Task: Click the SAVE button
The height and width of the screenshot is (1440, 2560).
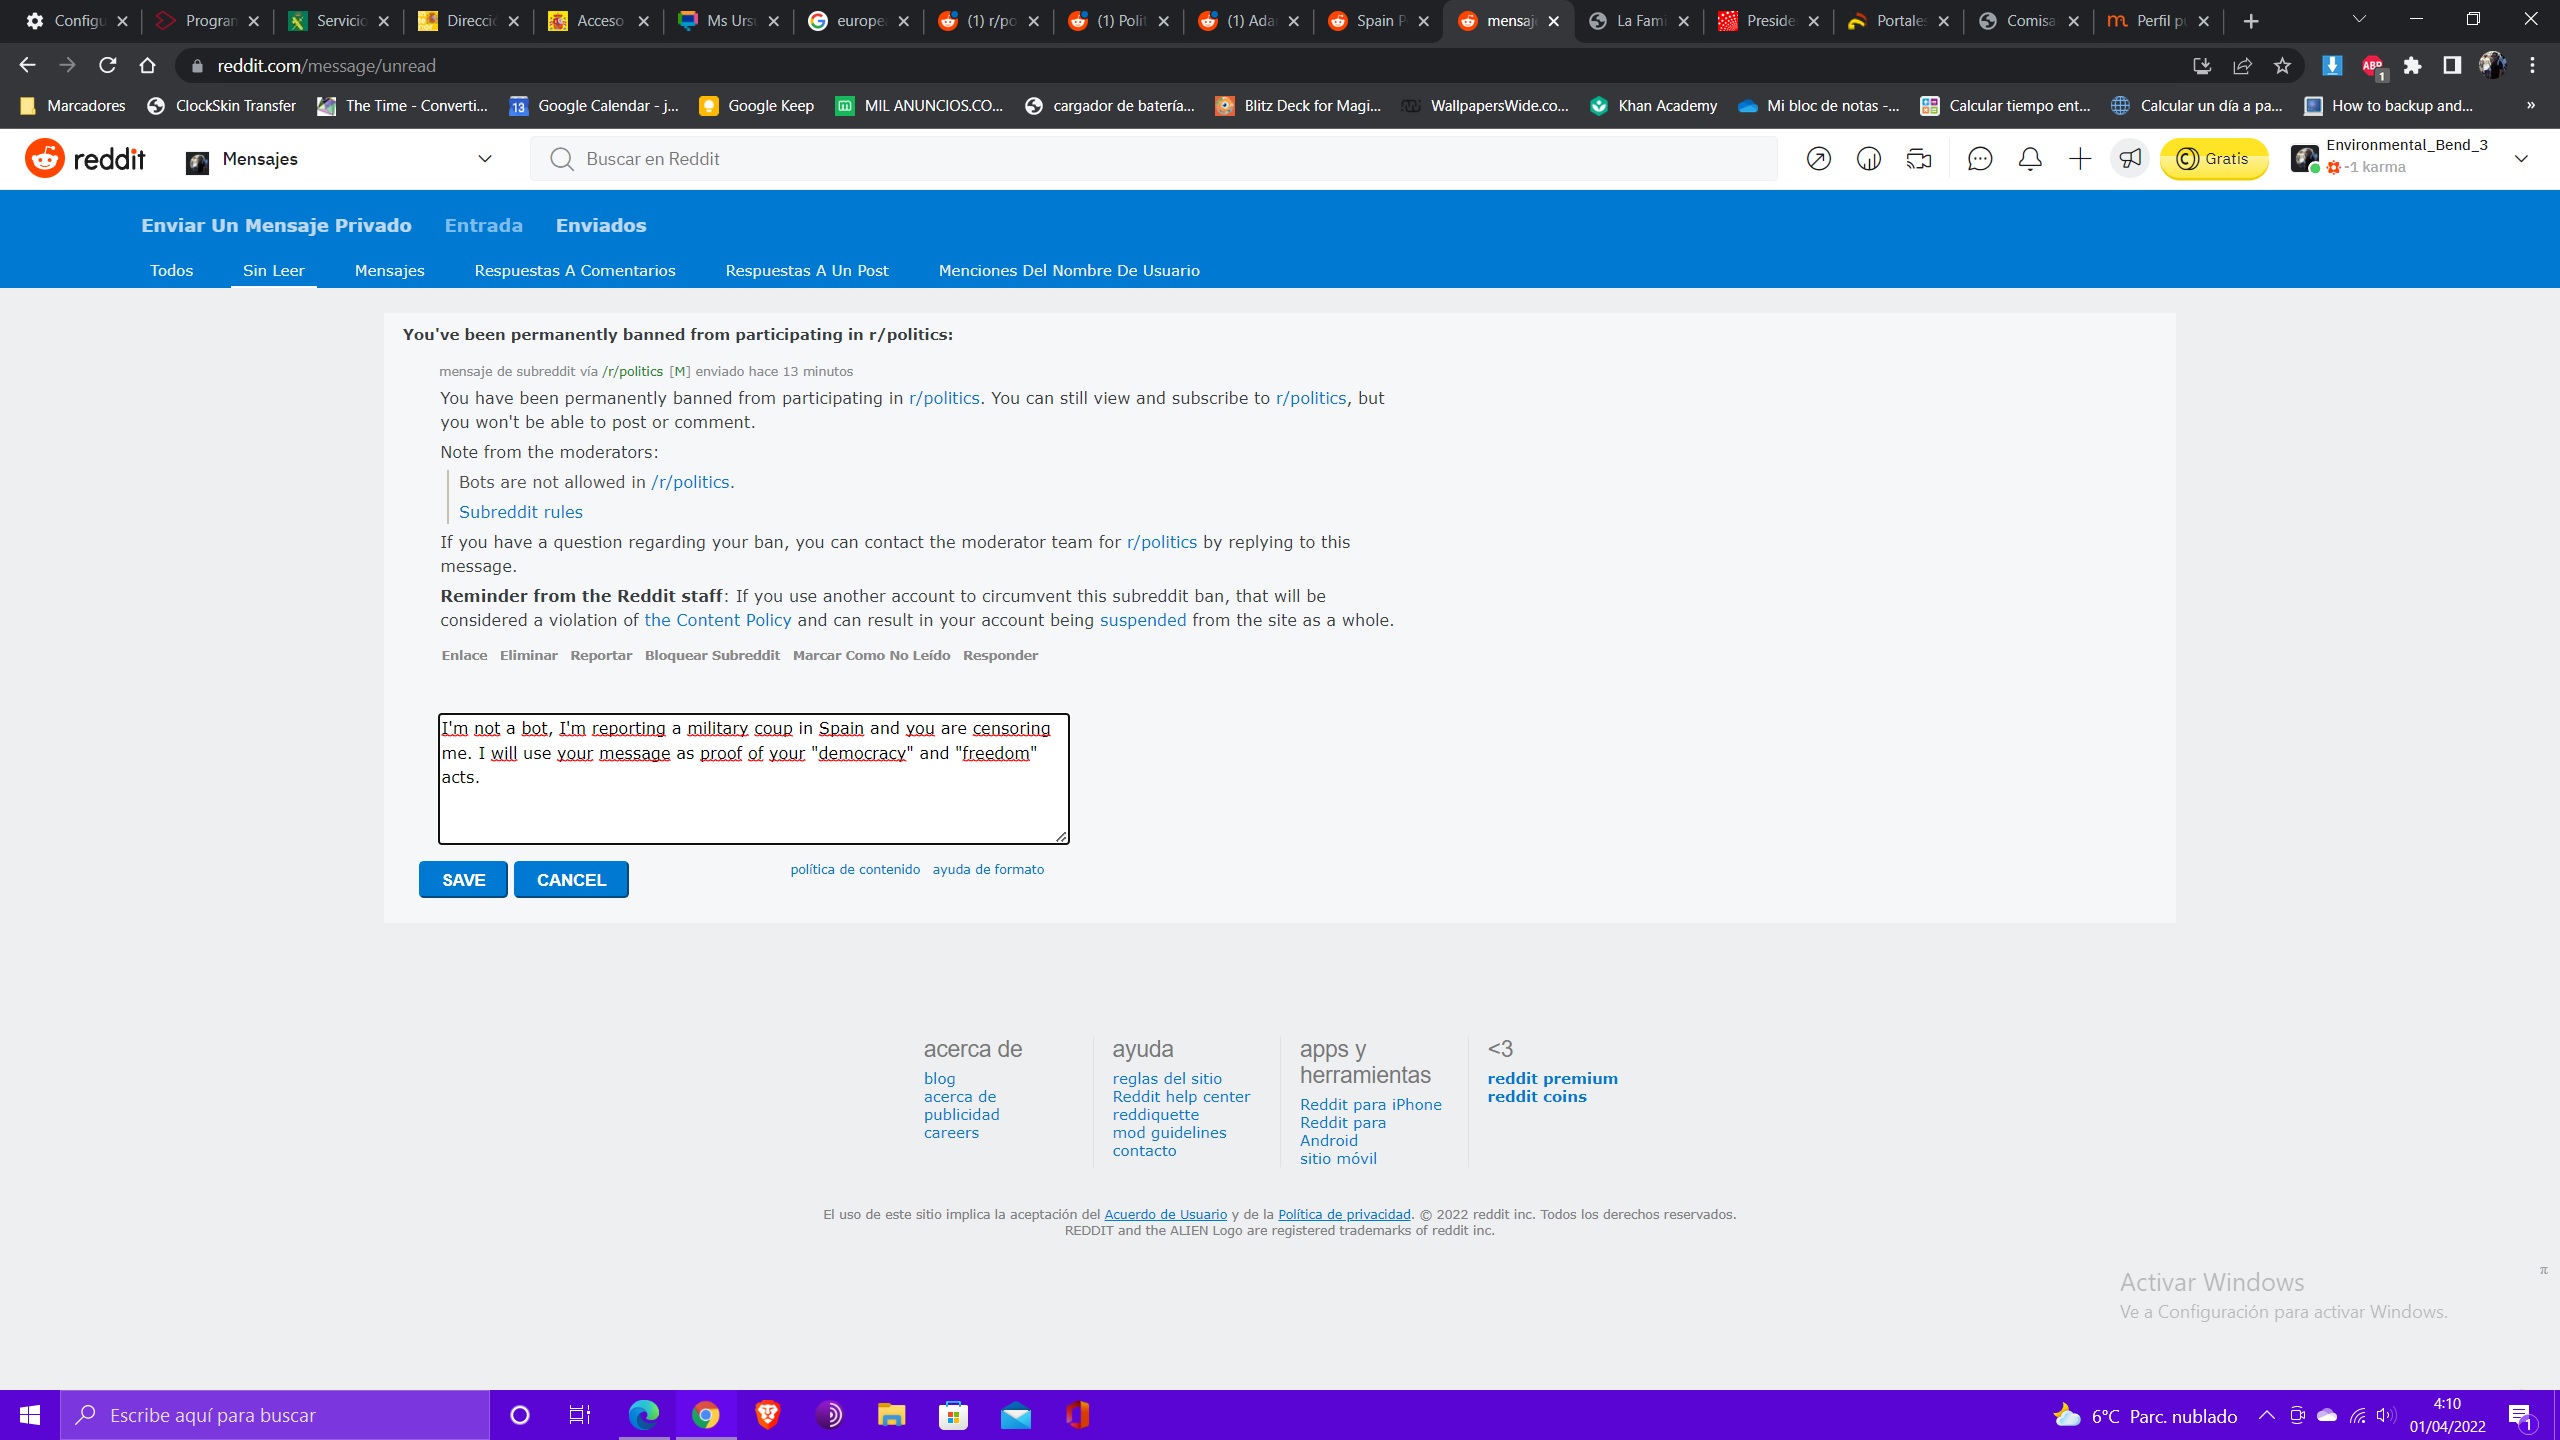Action: 463,880
